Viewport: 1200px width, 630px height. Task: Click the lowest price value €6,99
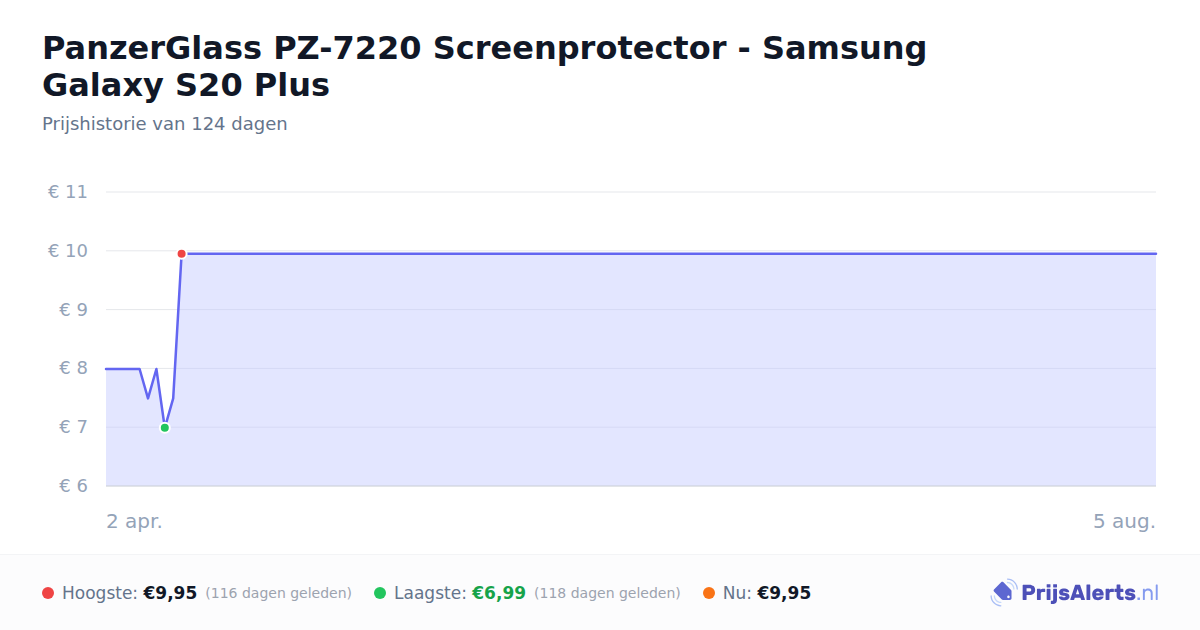pos(499,593)
